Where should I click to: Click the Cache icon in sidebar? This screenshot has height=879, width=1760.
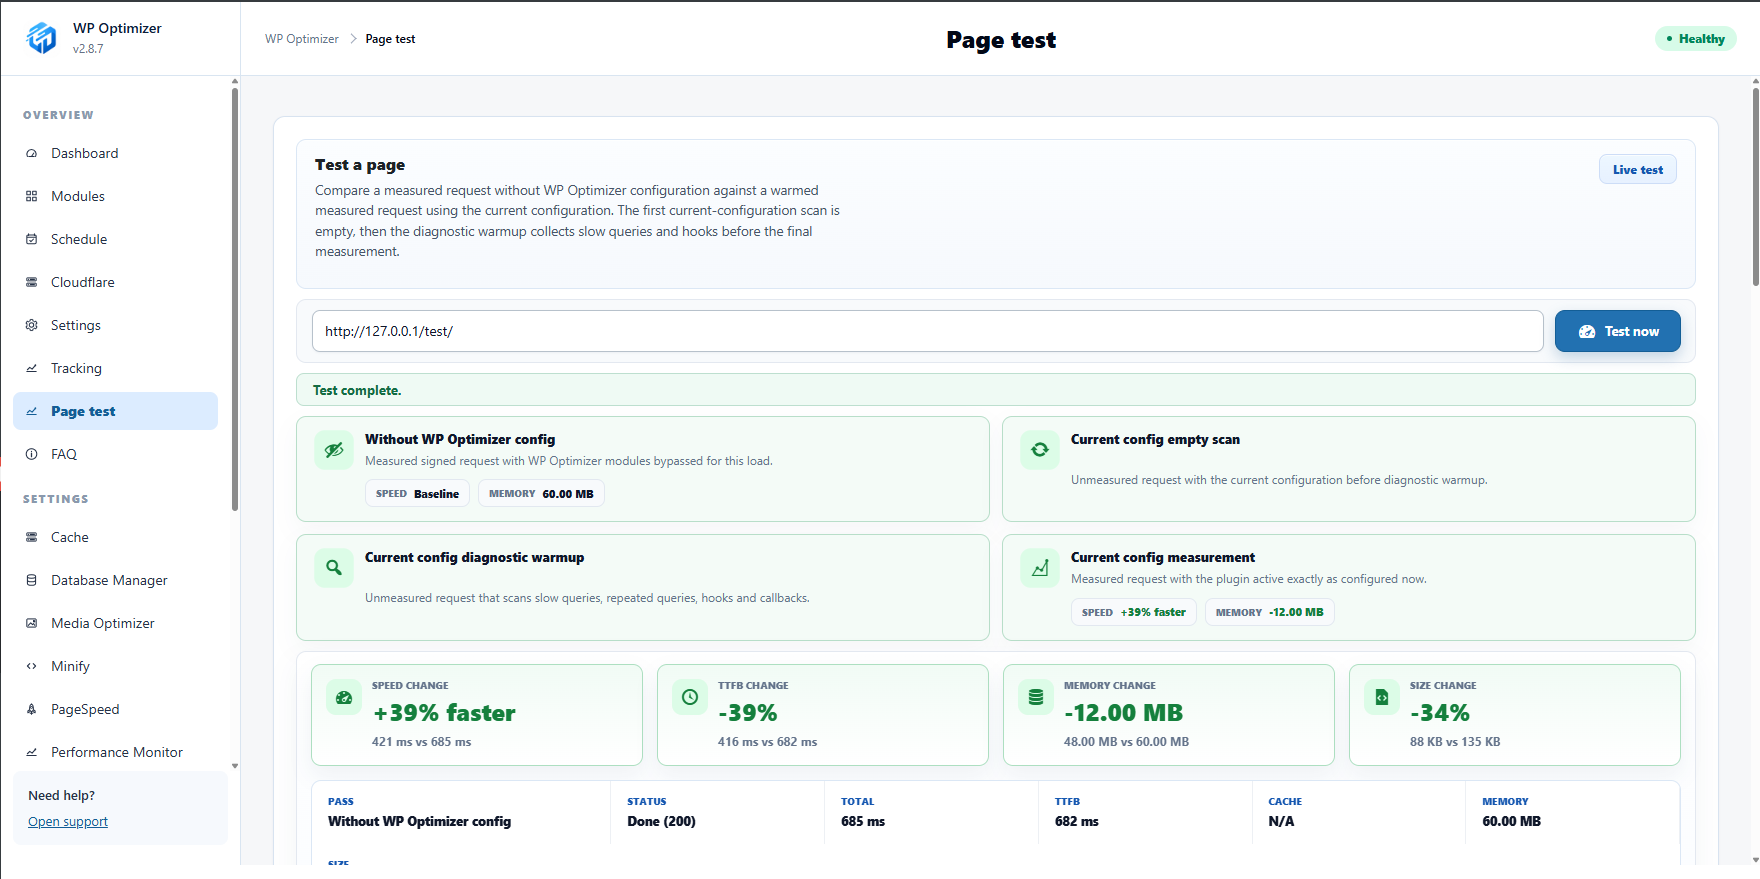coord(31,537)
